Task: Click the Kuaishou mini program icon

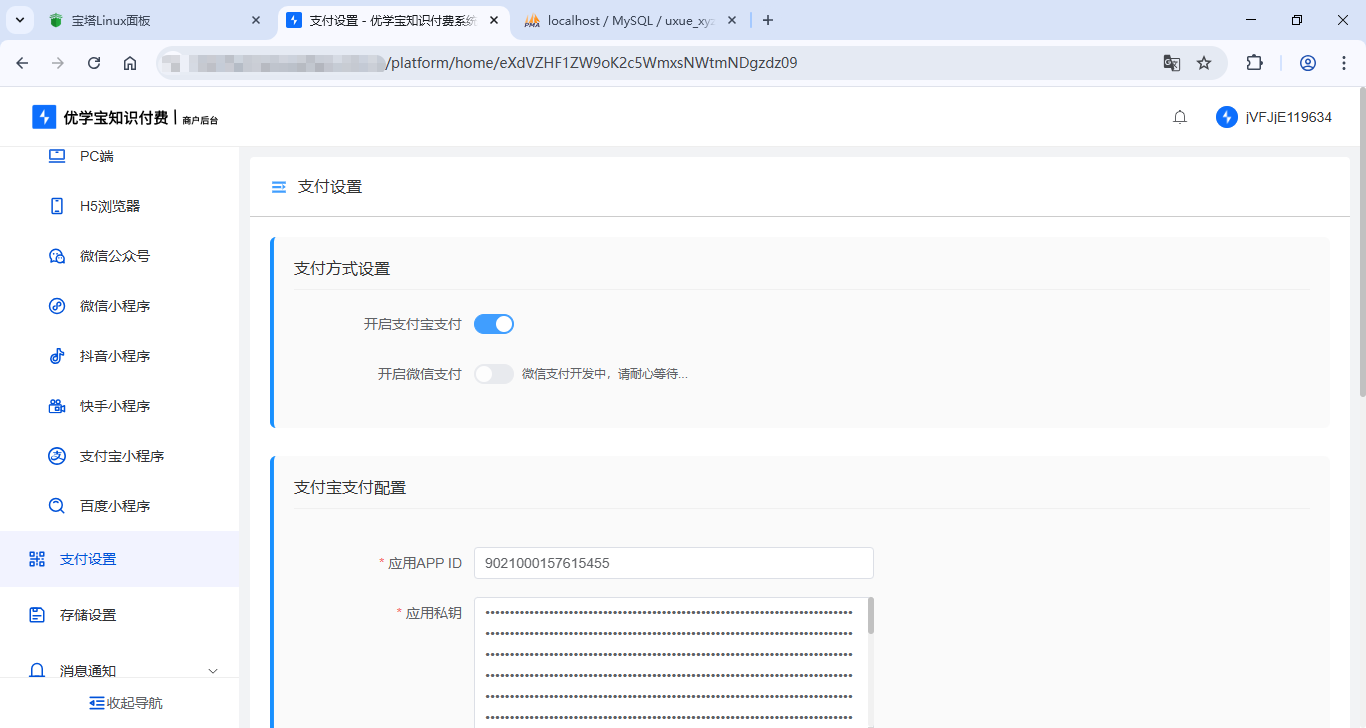Action: (57, 406)
